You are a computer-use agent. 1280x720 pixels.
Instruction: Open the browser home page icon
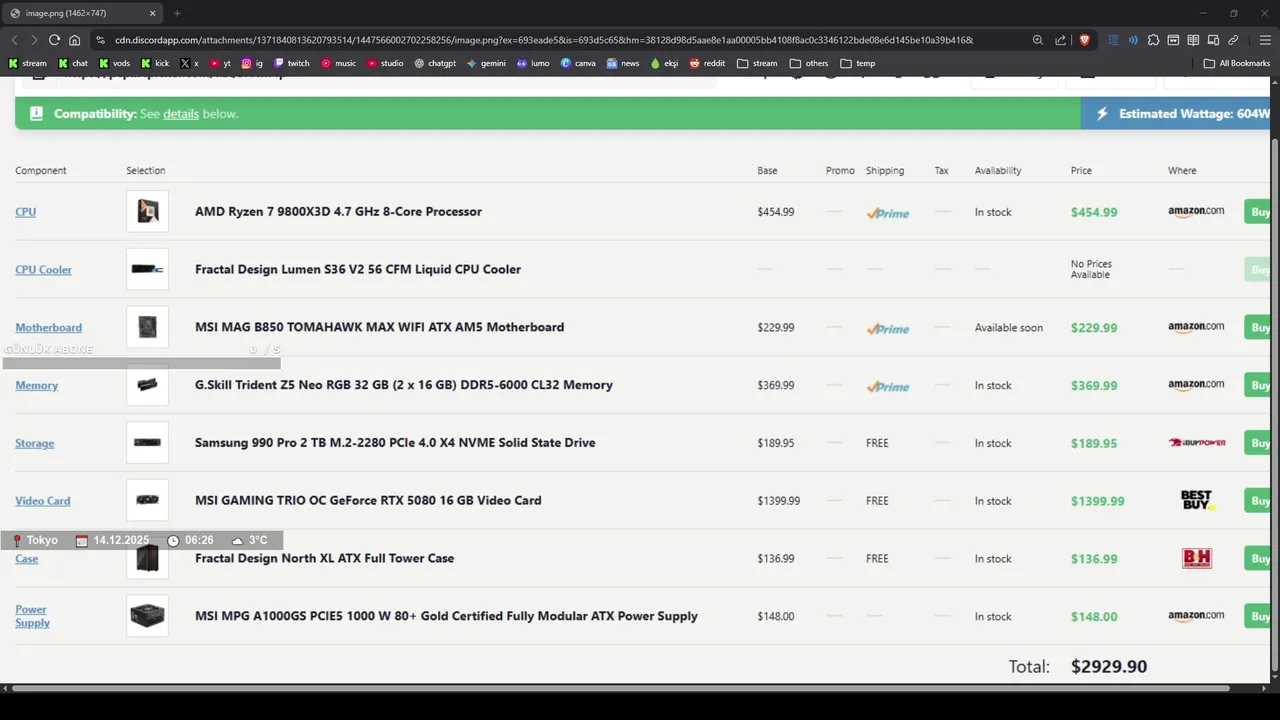[74, 40]
